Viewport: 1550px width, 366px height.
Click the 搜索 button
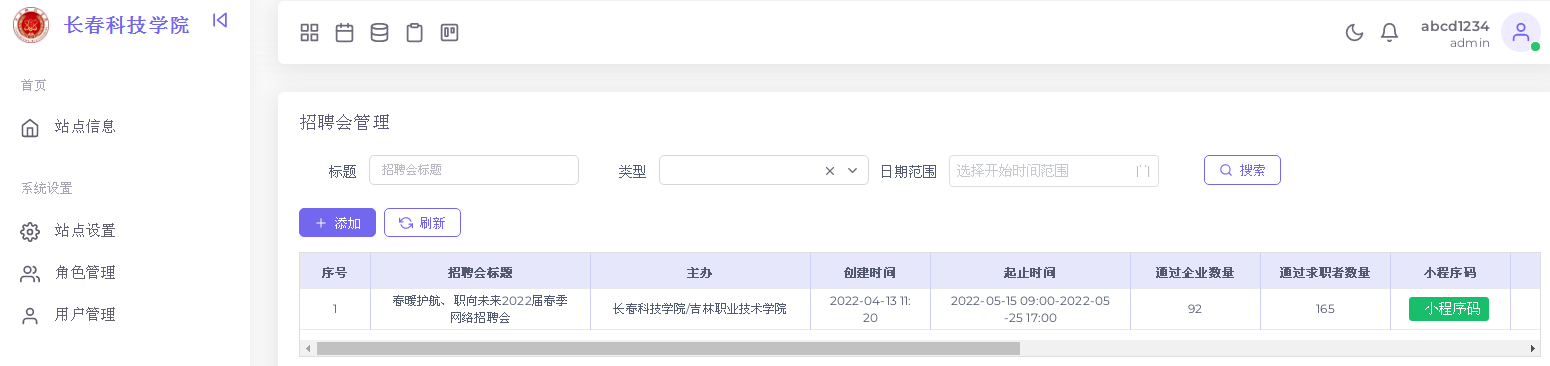pyautogui.click(x=1242, y=170)
